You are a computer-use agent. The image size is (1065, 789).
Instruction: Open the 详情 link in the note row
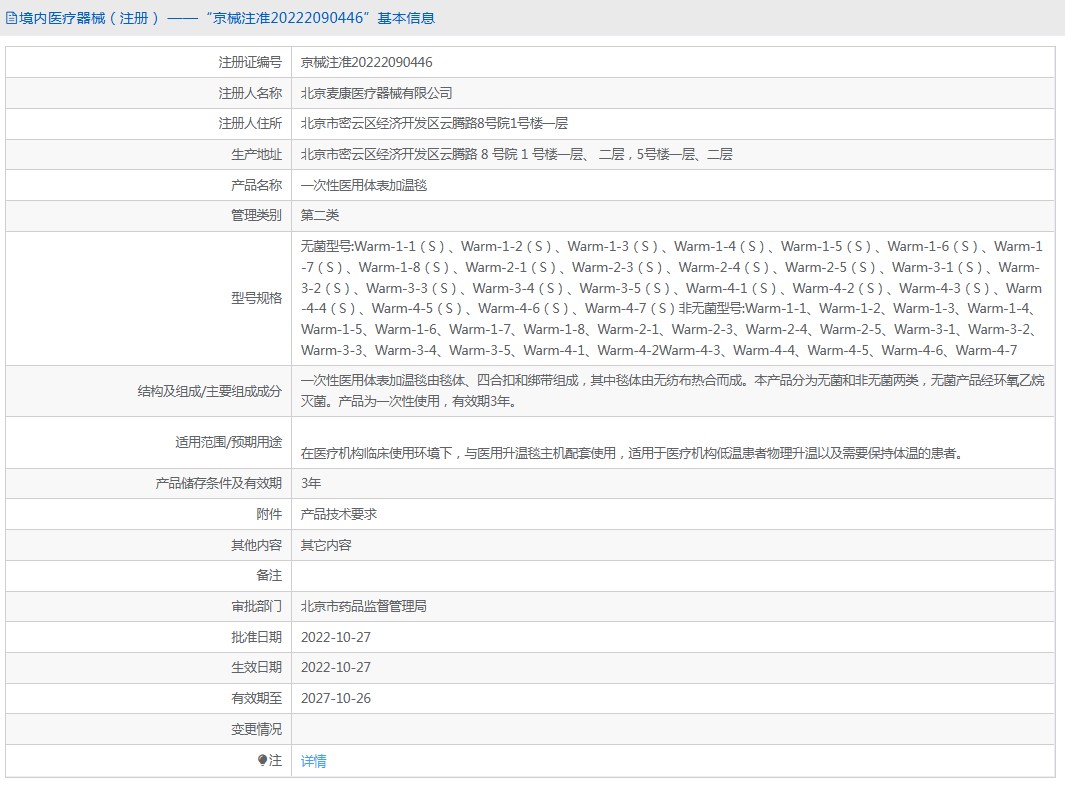[x=313, y=761]
